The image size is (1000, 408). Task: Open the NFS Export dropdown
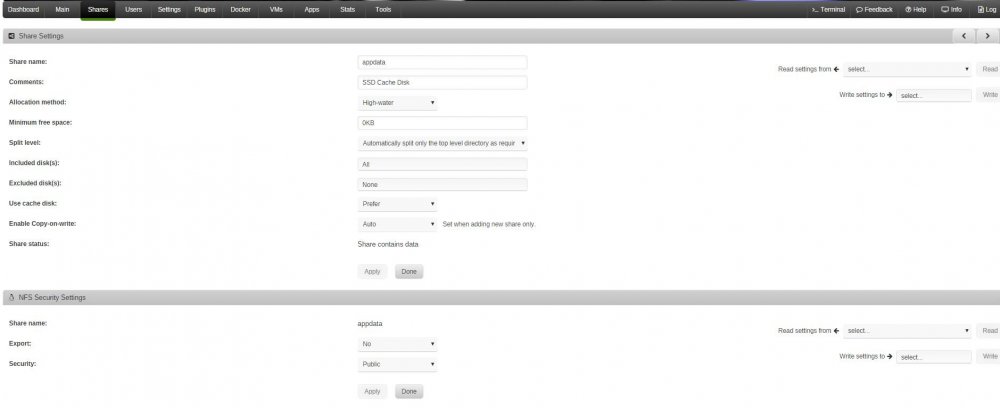coord(397,344)
